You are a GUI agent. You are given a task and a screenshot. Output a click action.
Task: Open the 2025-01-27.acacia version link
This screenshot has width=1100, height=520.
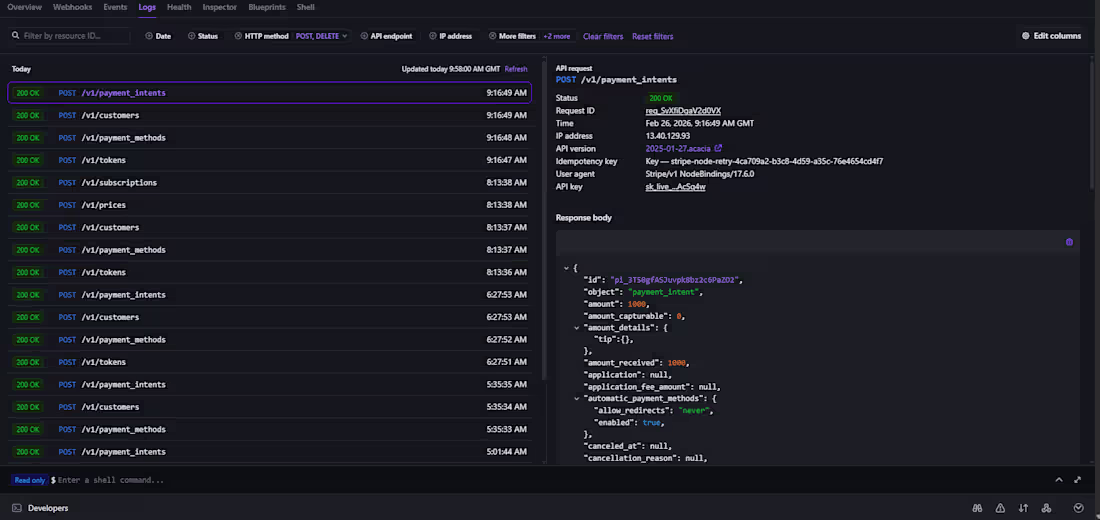click(678, 149)
